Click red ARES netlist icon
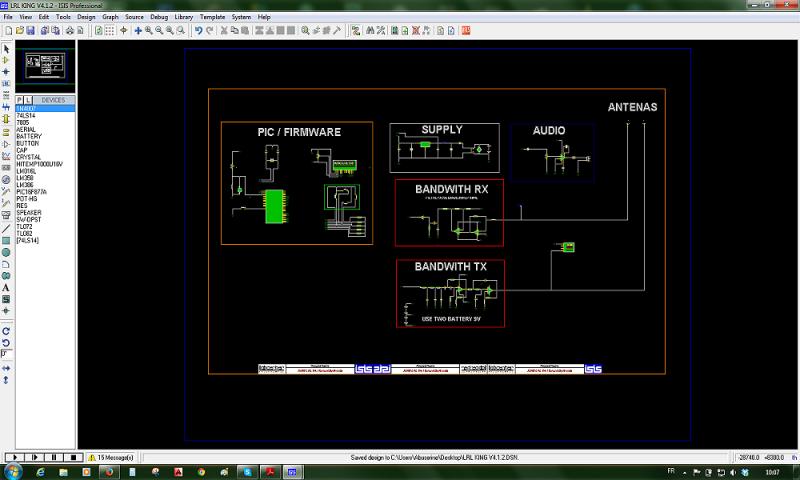Viewport: 800px width, 480px height. [466, 31]
